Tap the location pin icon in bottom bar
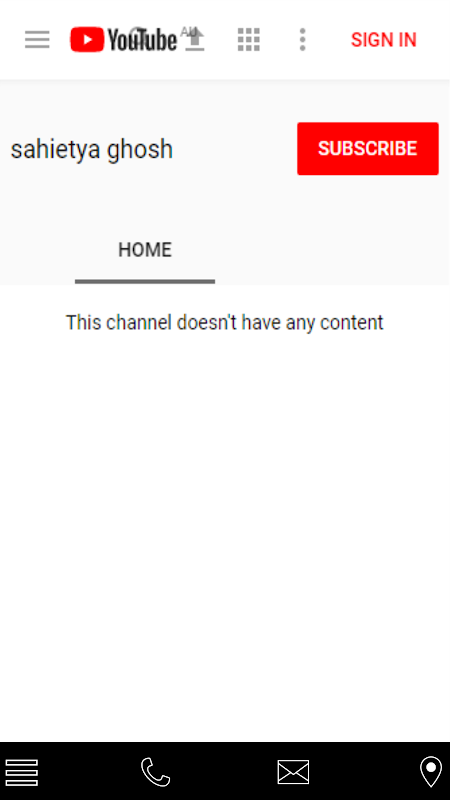This screenshot has width=450, height=800. [431, 771]
